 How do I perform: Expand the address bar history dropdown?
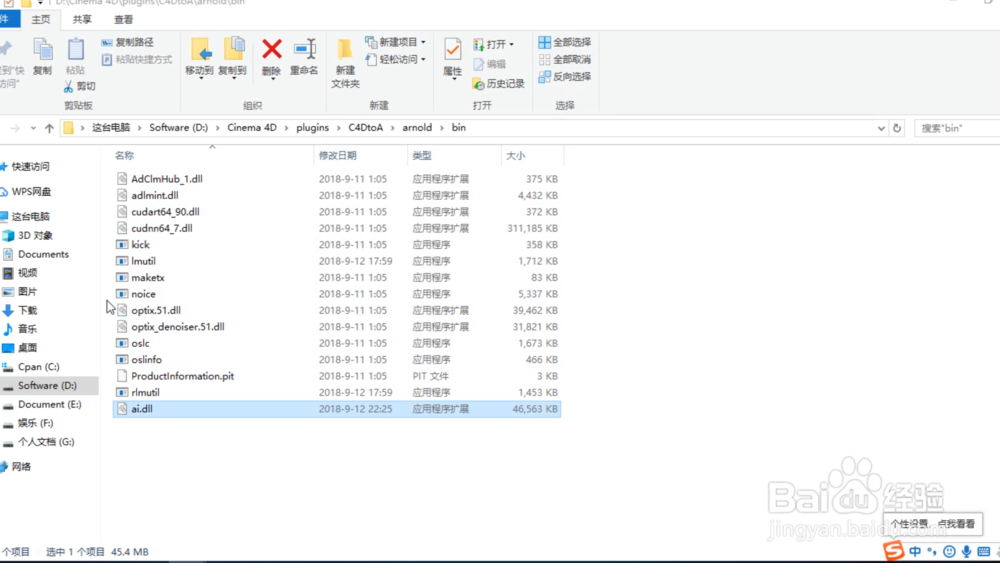881,128
